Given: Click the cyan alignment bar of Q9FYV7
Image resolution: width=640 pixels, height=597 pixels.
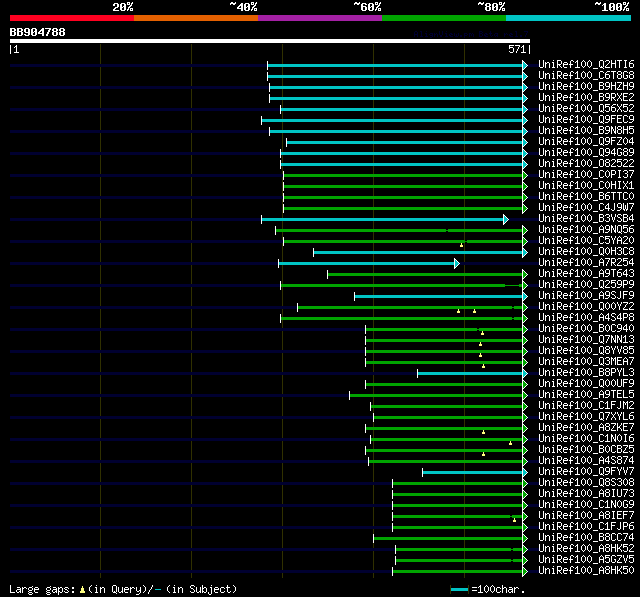Looking at the screenshot, I should coord(472,473).
